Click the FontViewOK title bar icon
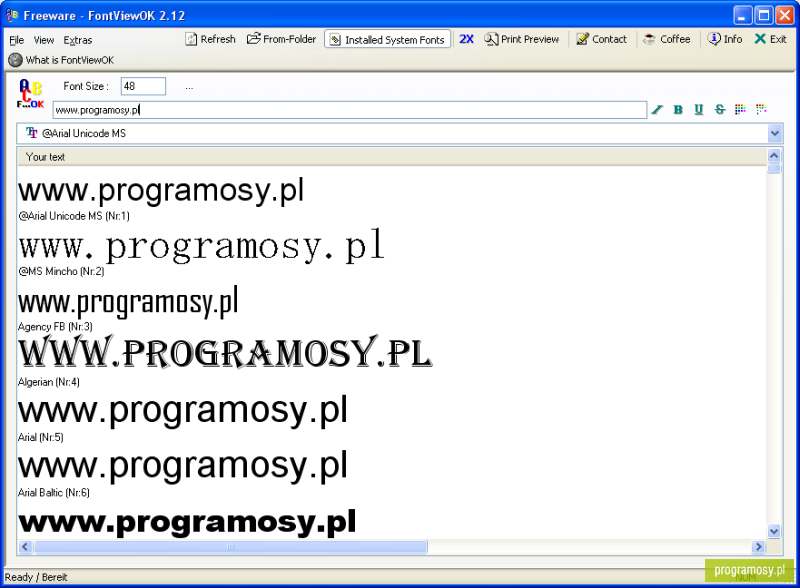Image resolution: width=800 pixels, height=588 pixels. pos(12,15)
